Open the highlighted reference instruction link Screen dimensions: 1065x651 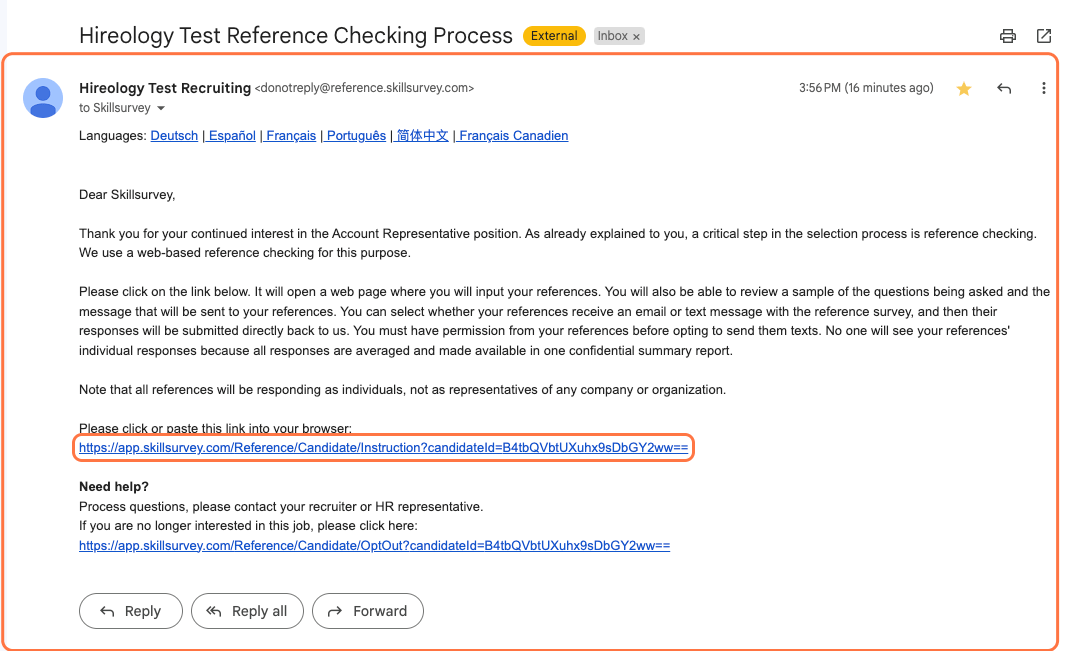click(383, 447)
